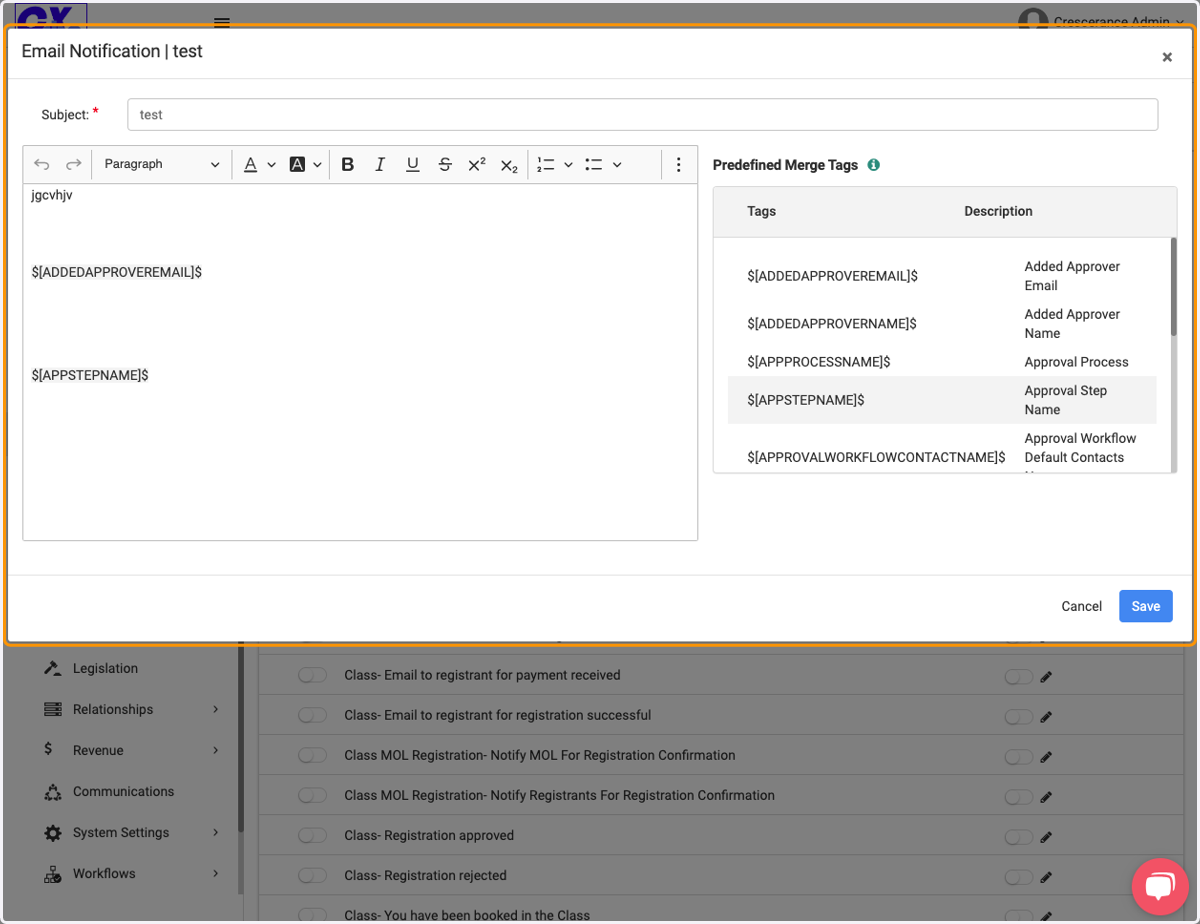Expand the System Settings sidebar chevron

click(x=215, y=832)
